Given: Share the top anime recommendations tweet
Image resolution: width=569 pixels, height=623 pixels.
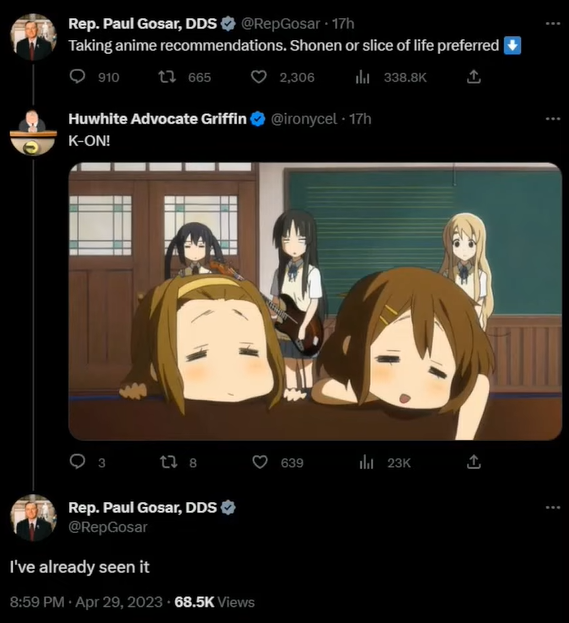Looking at the screenshot, I should (x=473, y=77).
